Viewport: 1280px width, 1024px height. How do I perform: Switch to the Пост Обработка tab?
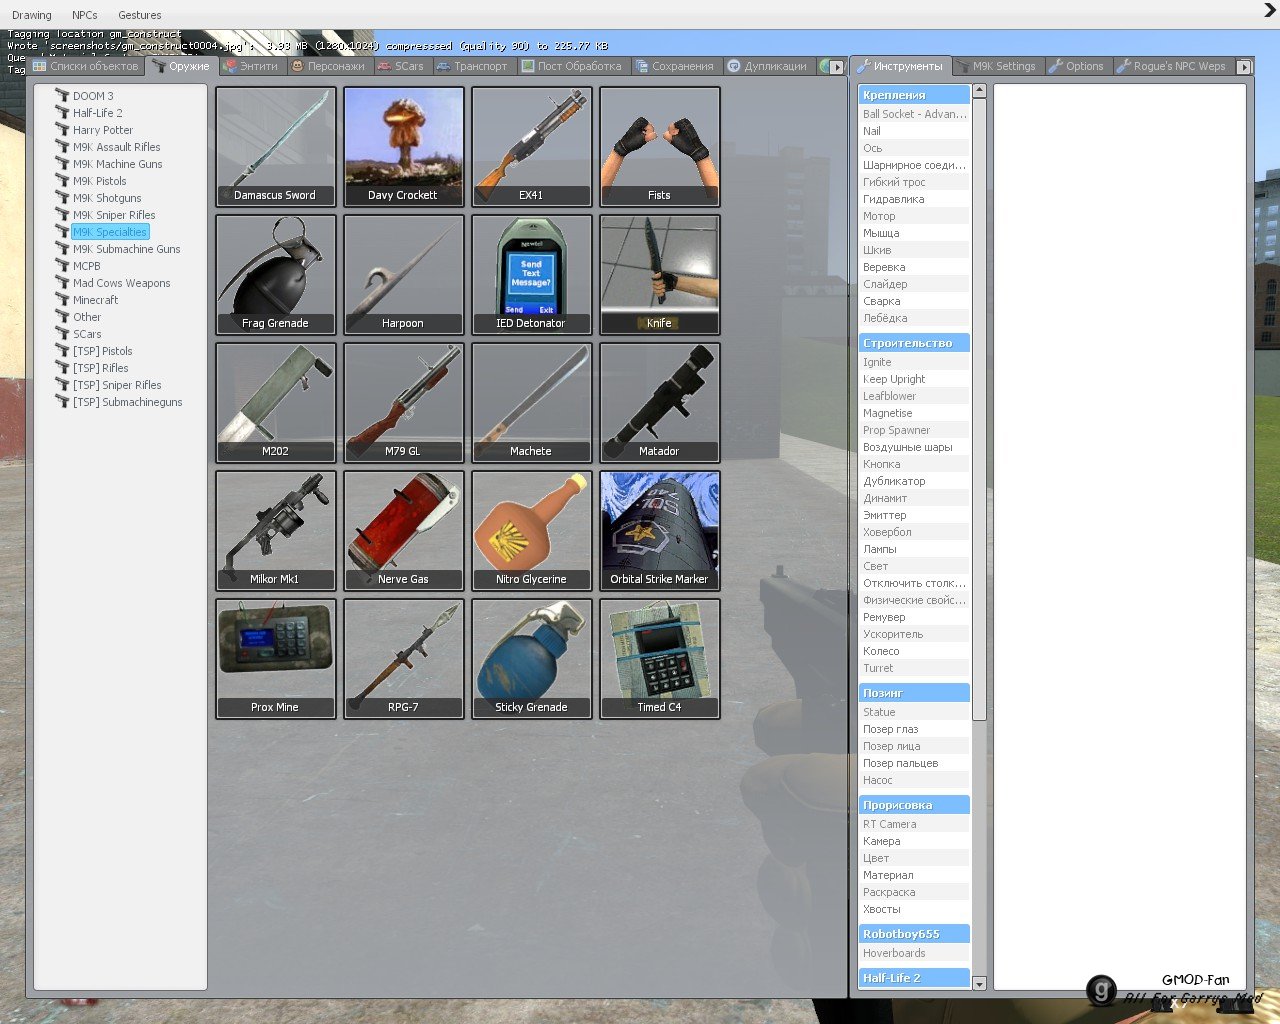571,66
